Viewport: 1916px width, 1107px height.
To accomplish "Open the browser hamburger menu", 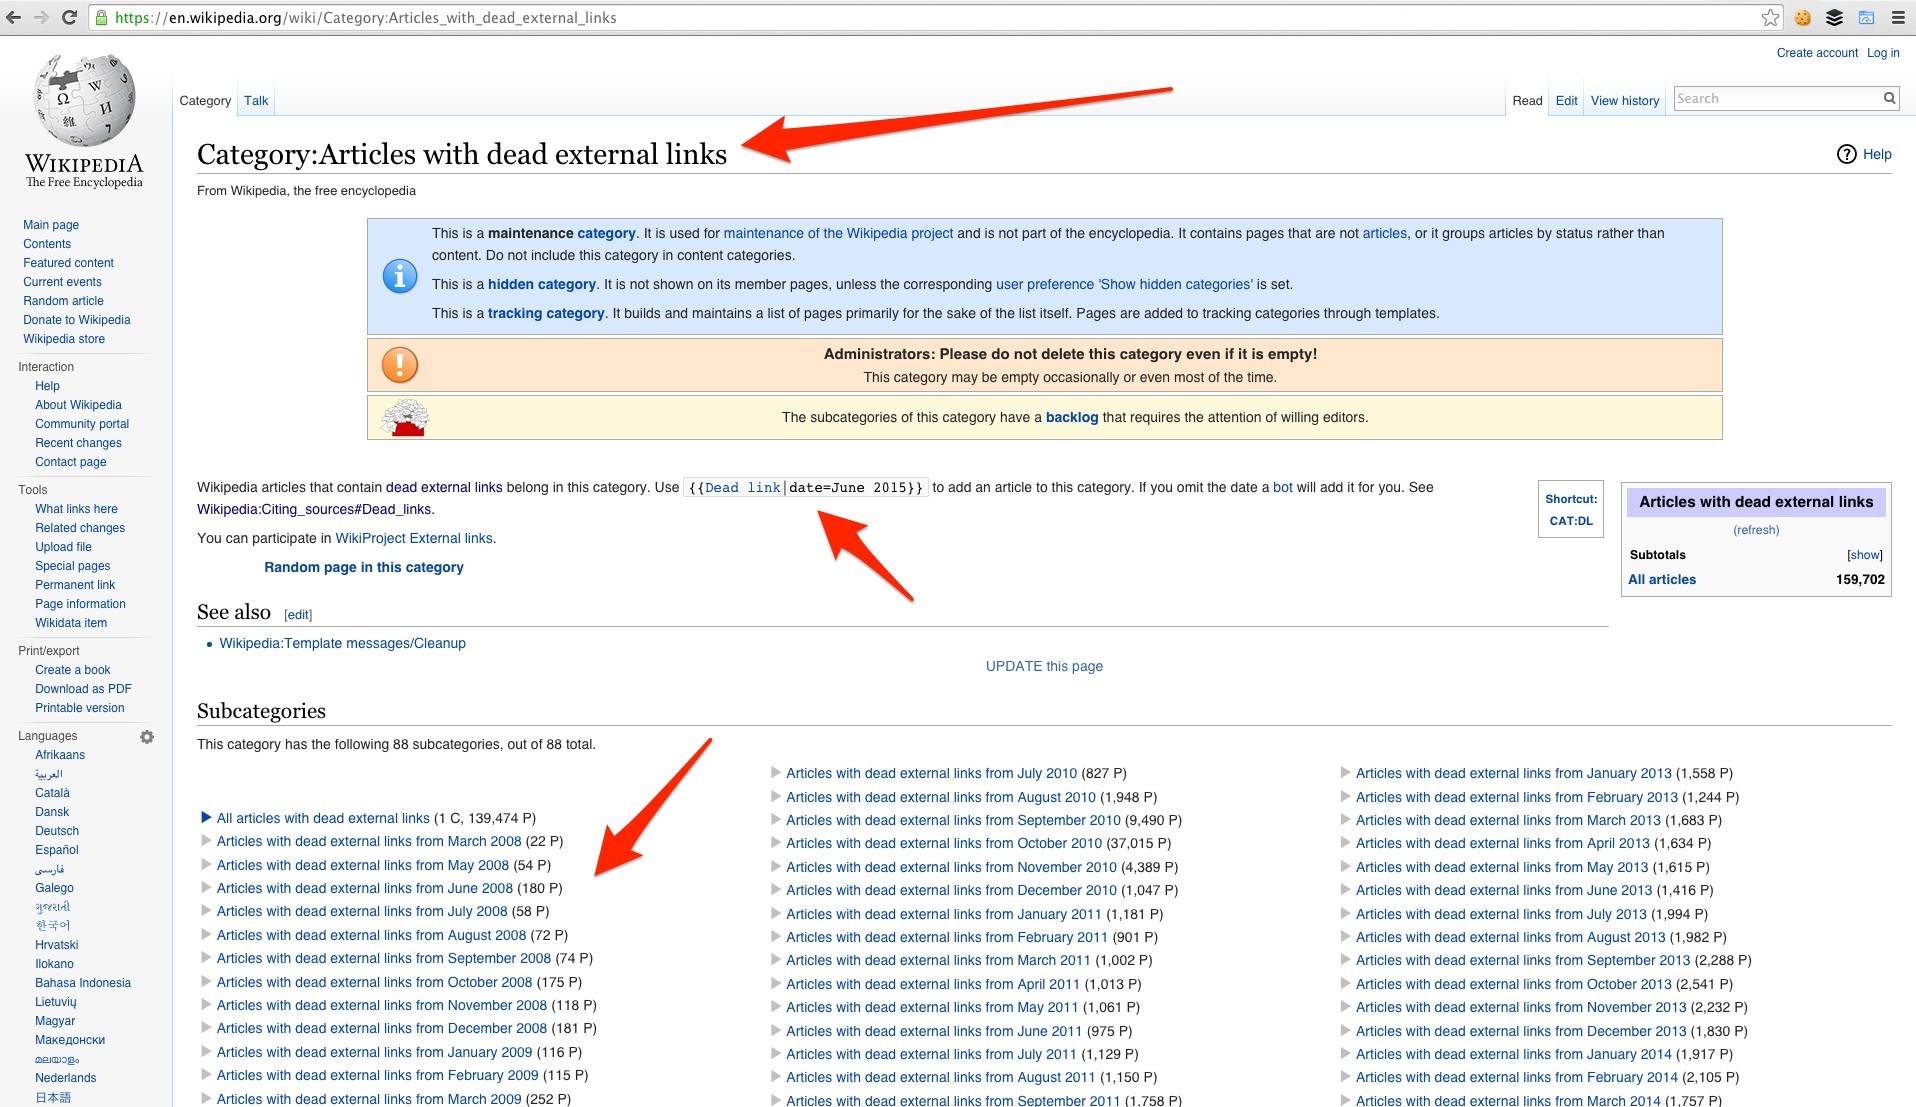I will (1898, 16).
